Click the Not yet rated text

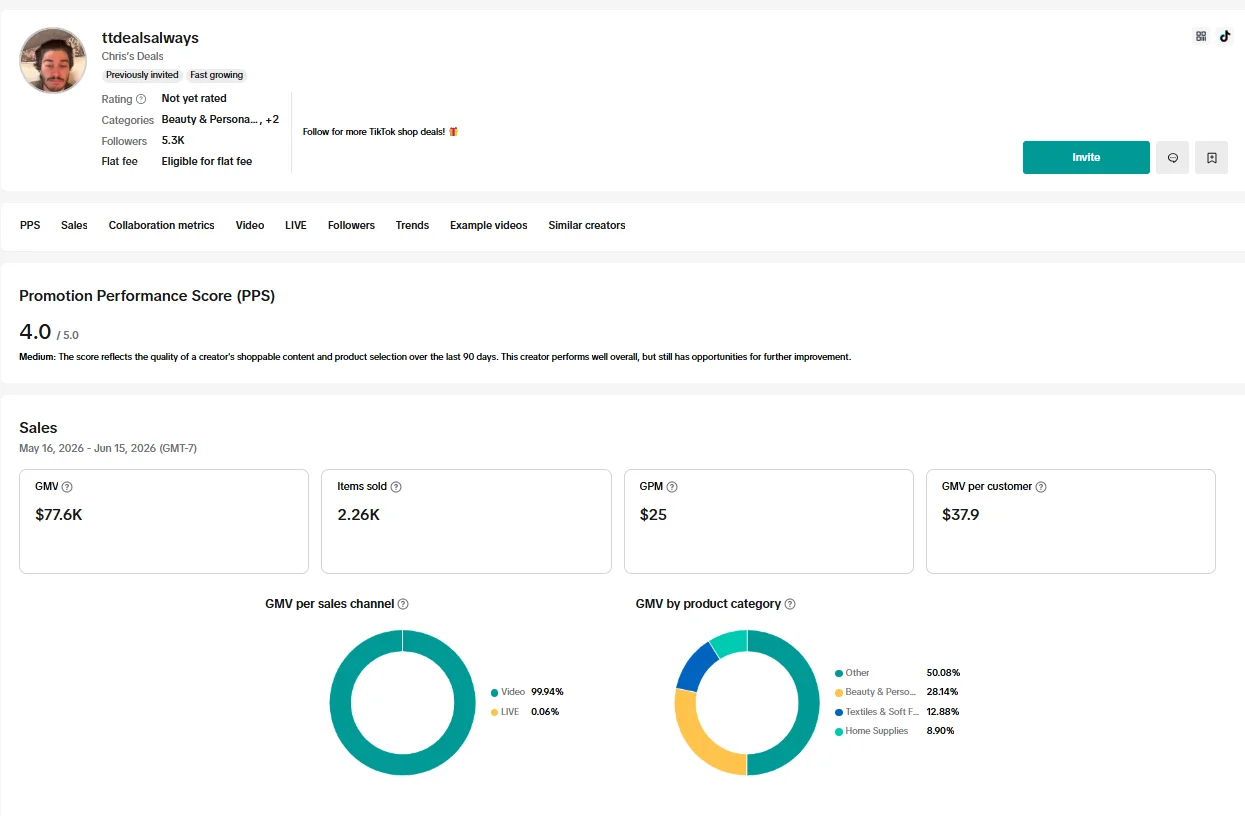[194, 98]
